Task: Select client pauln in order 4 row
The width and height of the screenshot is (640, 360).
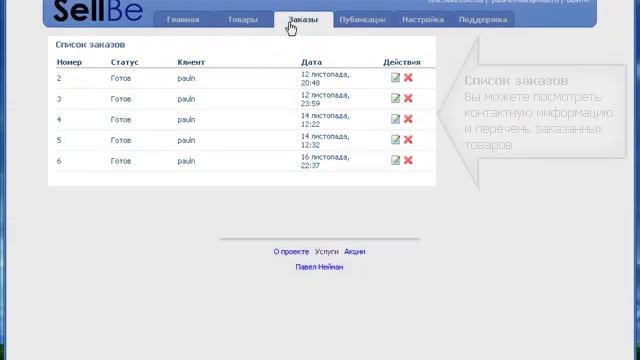Action: tap(186, 120)
